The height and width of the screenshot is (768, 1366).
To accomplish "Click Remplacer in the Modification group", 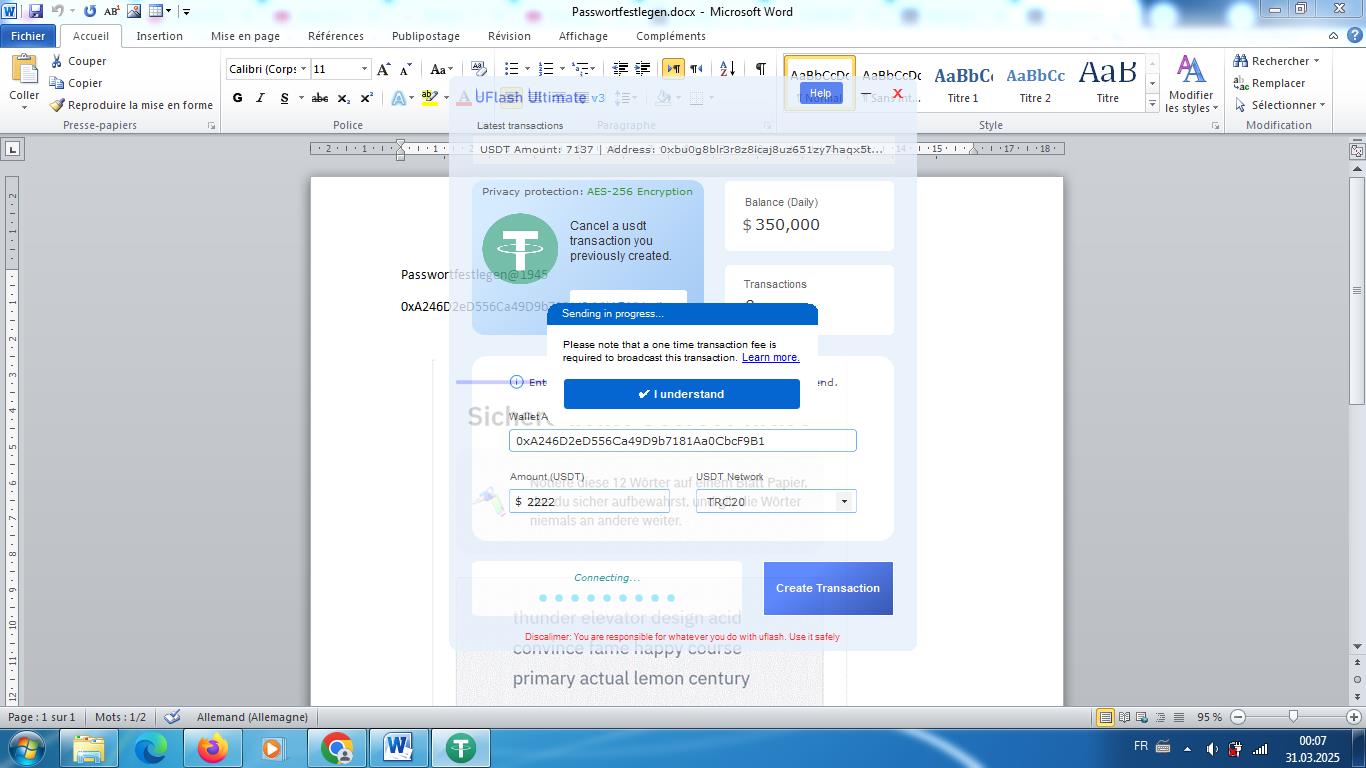I will (x=1269, y=83).
